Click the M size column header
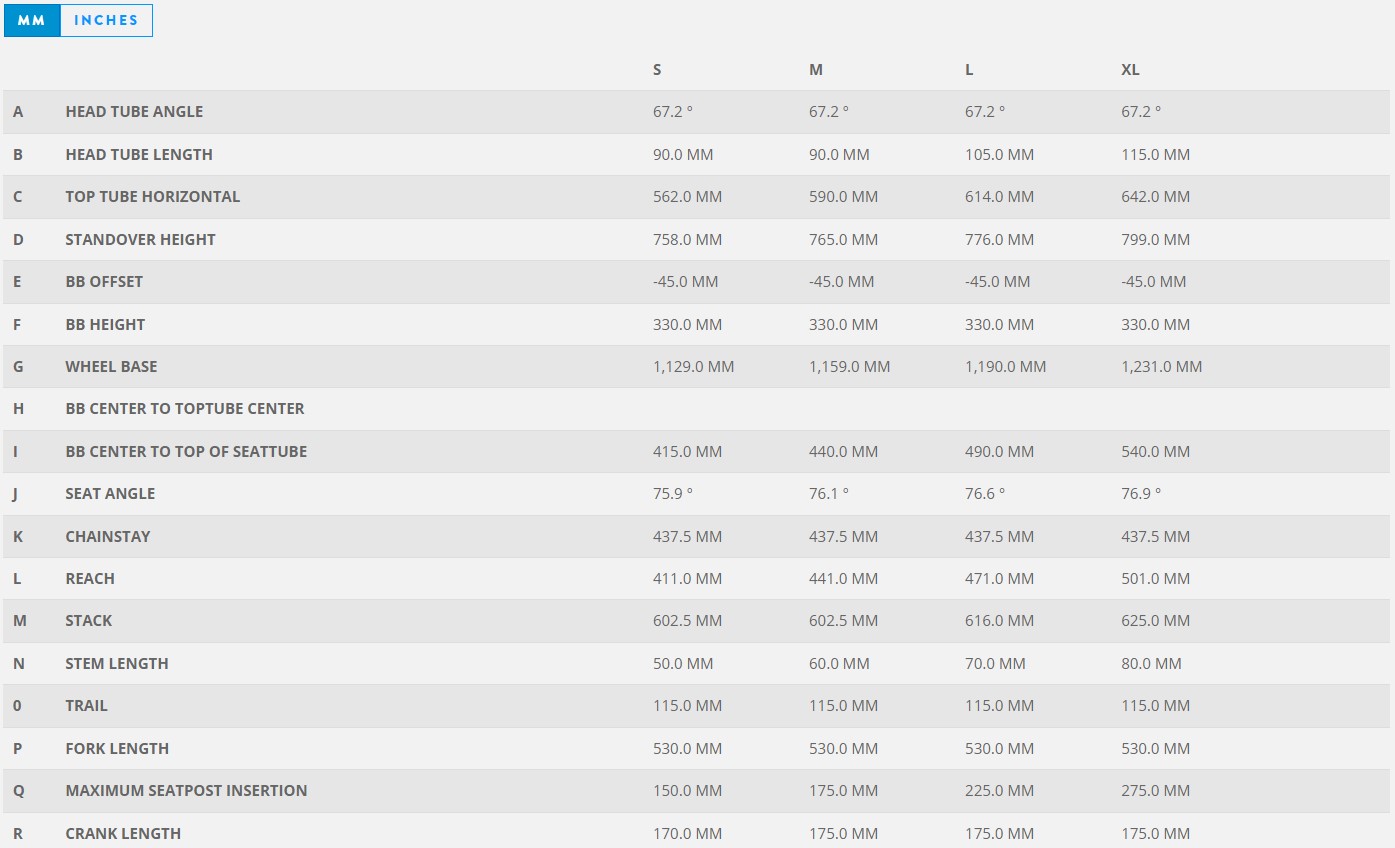The width and height of the screenshot is (1395, 848). [x=816, y=70]
